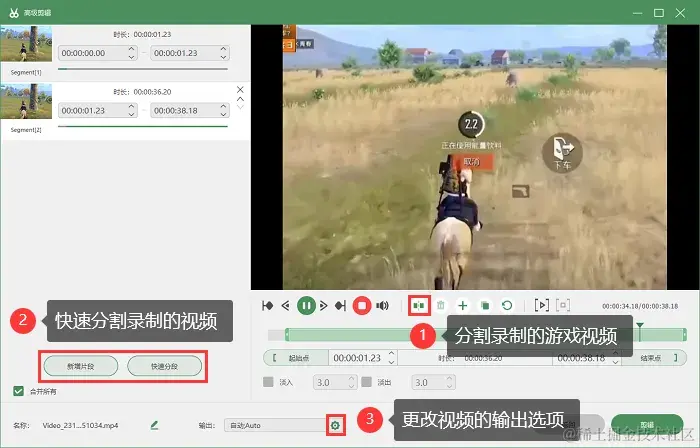
Task: Decrease Segment[2] end time 00:00:38.18
Action: [x=223, y=114]
